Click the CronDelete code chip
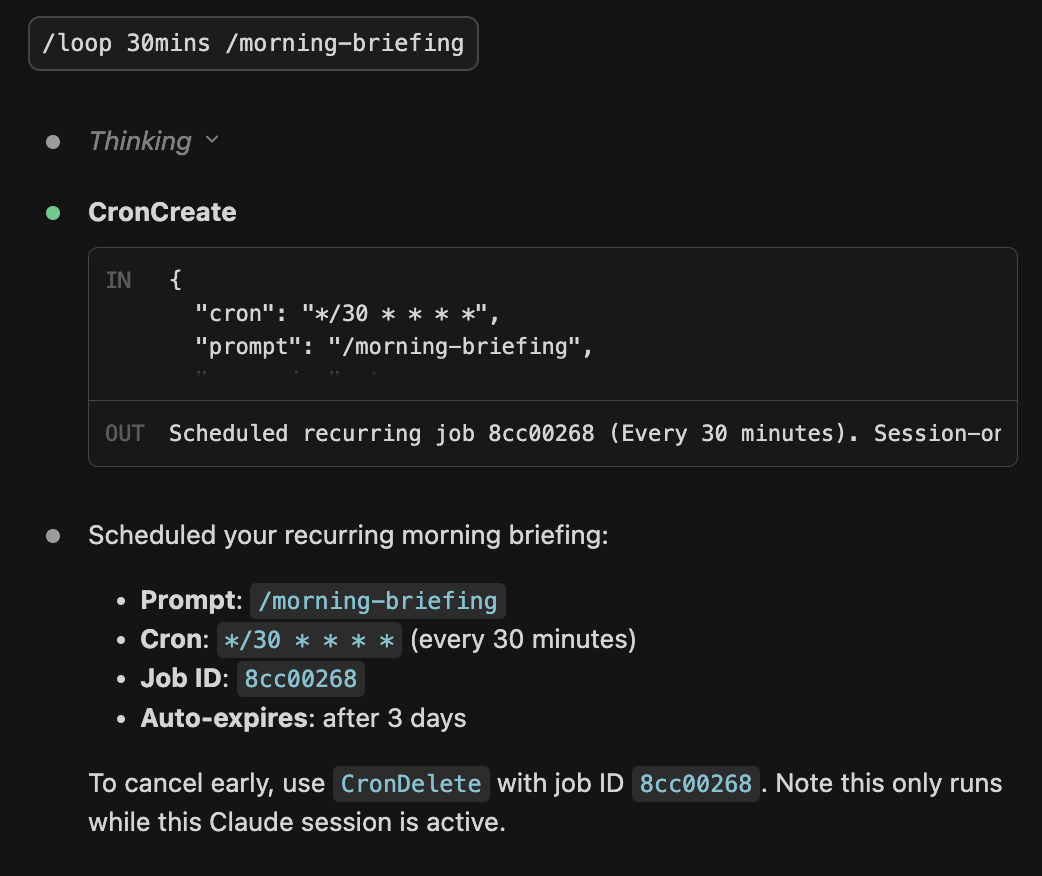This screenshot has height=876, width=1042. pyautogui.click(x=411, y=784)
